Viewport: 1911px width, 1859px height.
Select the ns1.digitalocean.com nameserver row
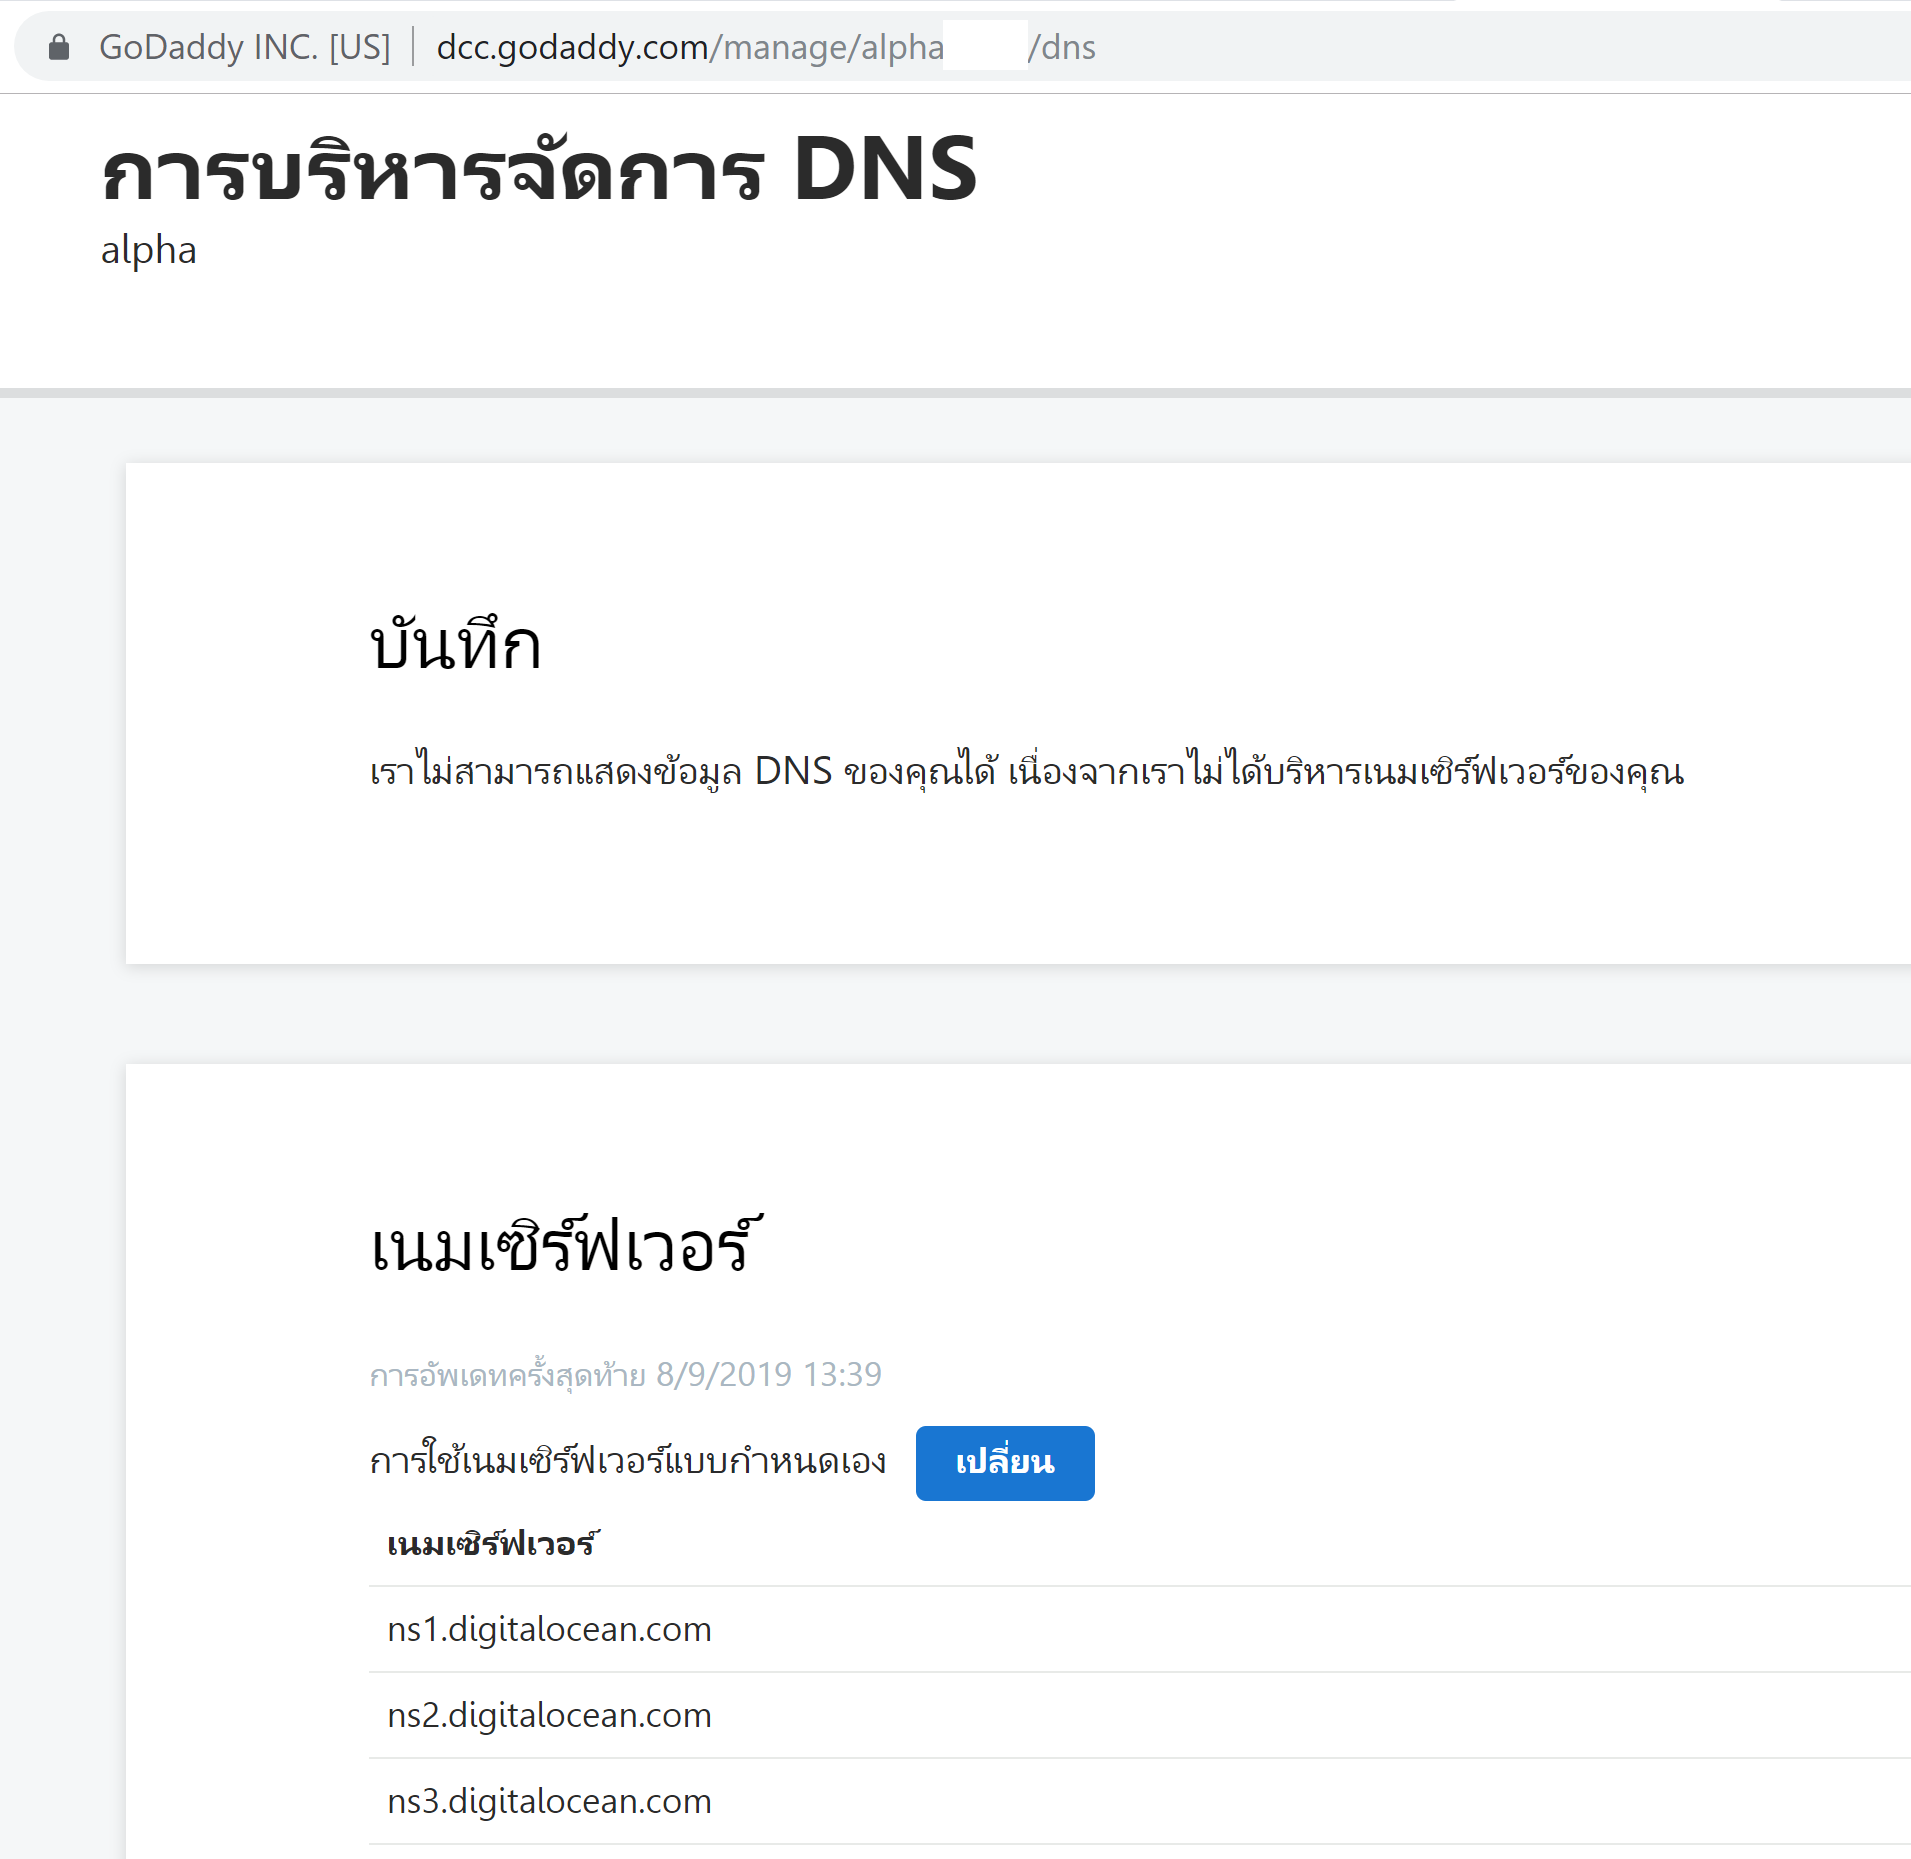[1139, 1629]
